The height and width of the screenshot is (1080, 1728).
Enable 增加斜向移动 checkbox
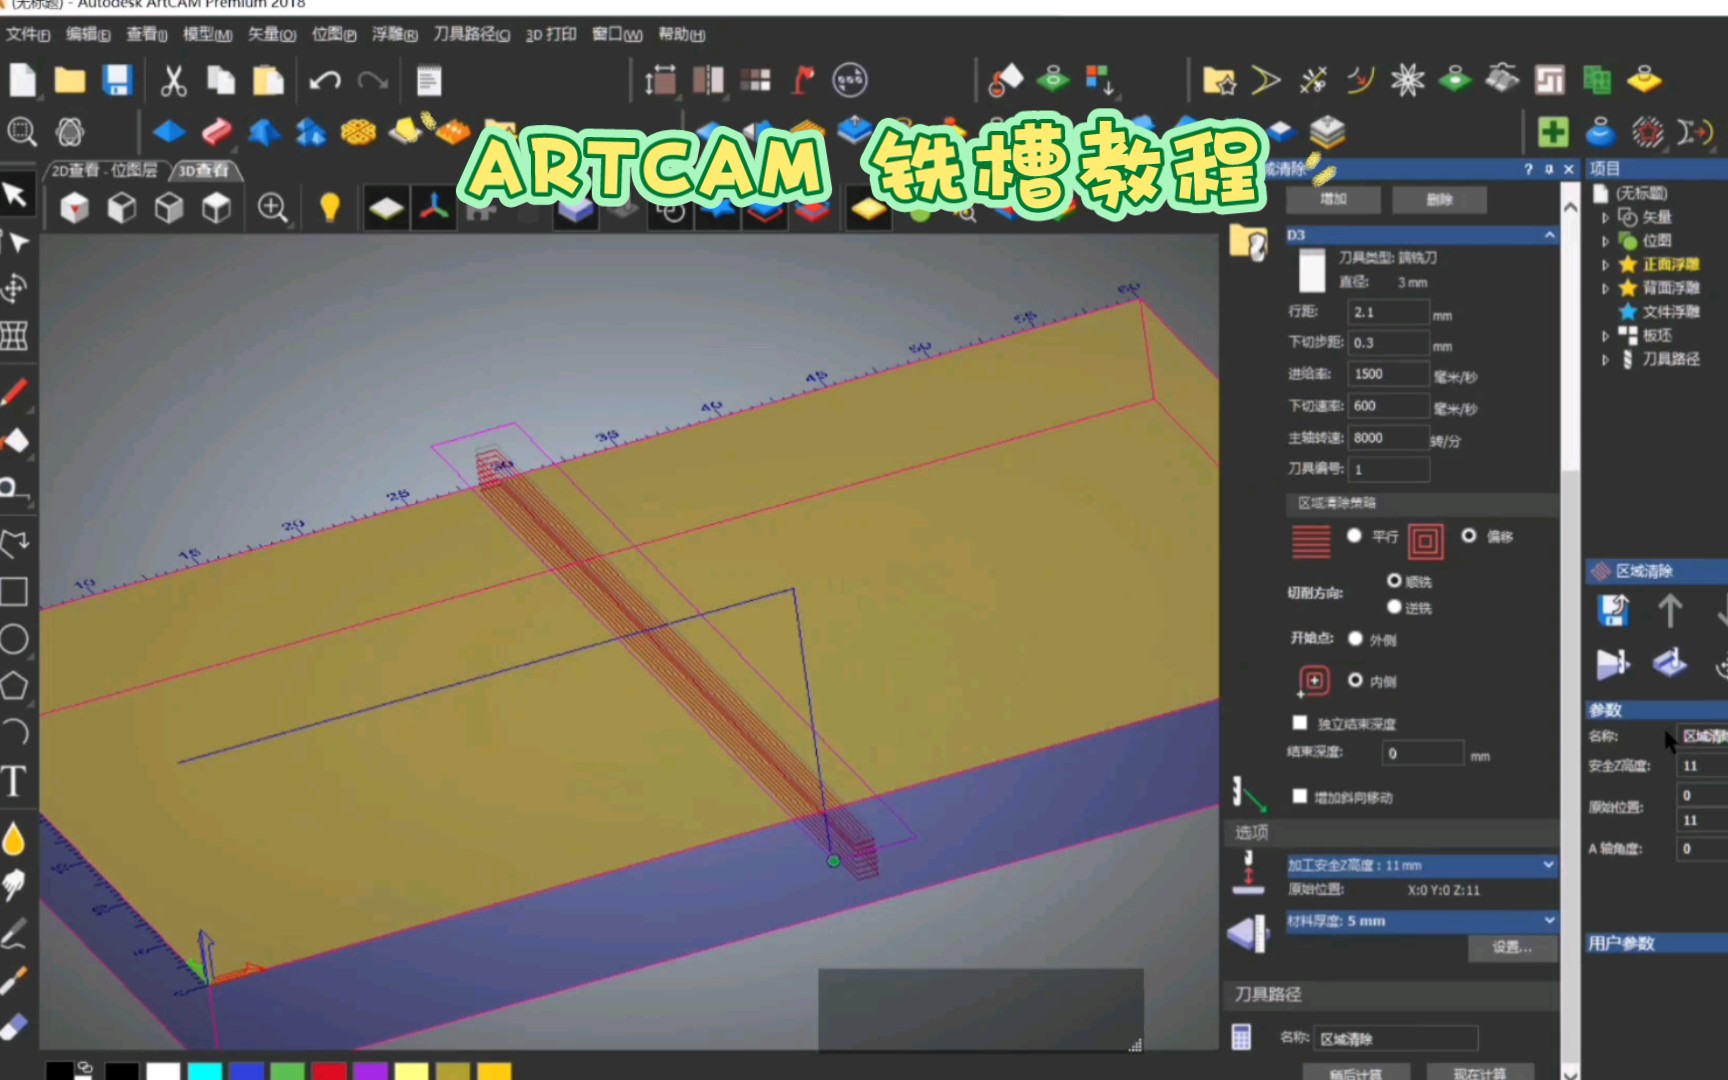[x=1299, y=796]
